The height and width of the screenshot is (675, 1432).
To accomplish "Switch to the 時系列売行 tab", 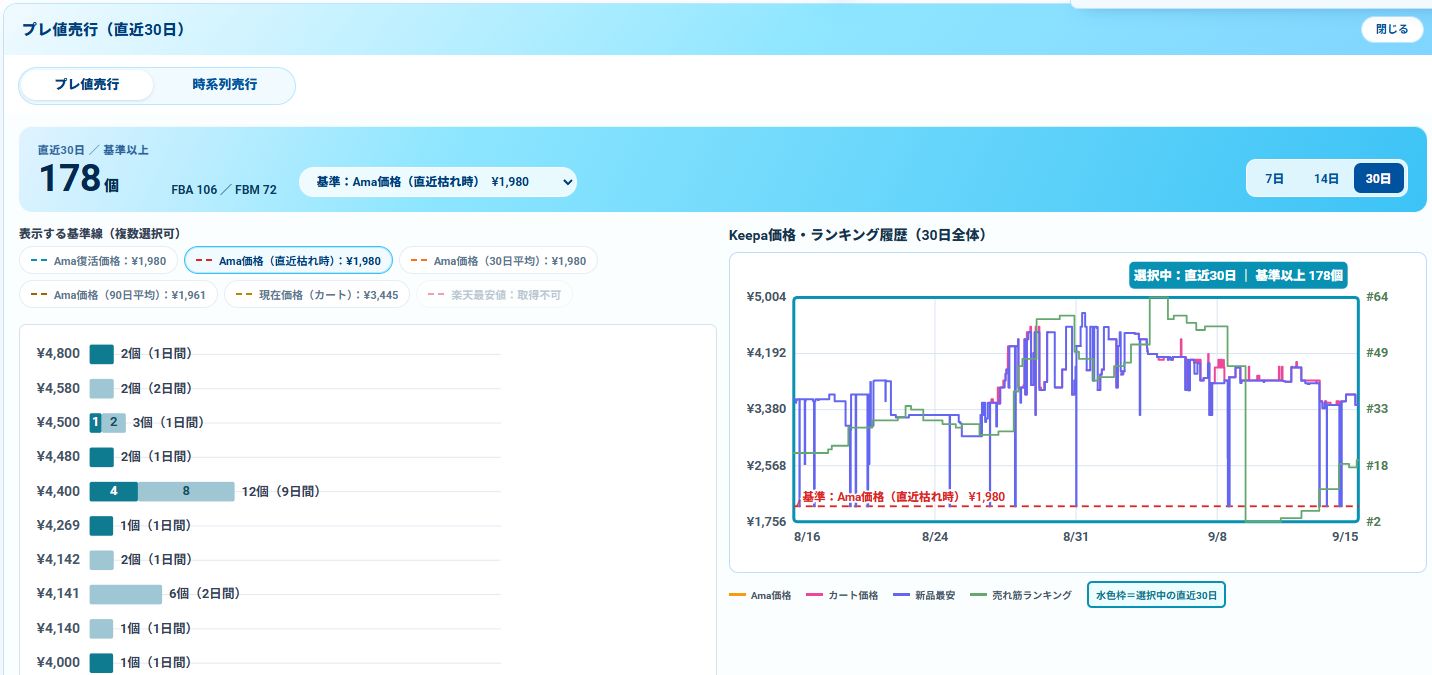I will [225, 85].
